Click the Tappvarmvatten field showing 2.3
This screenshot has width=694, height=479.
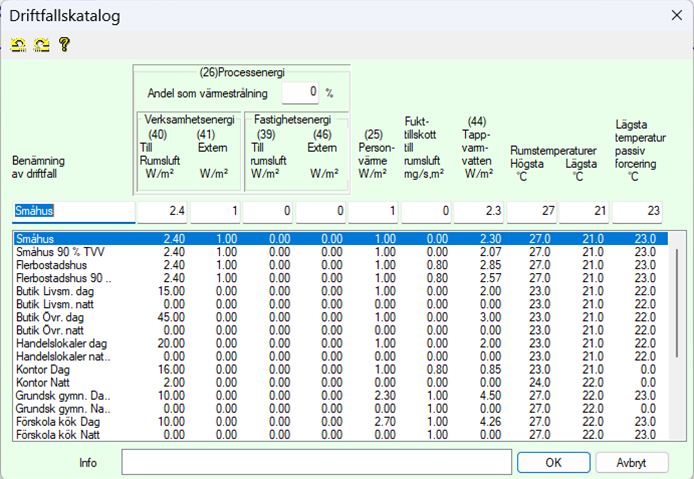click(478, 212)
